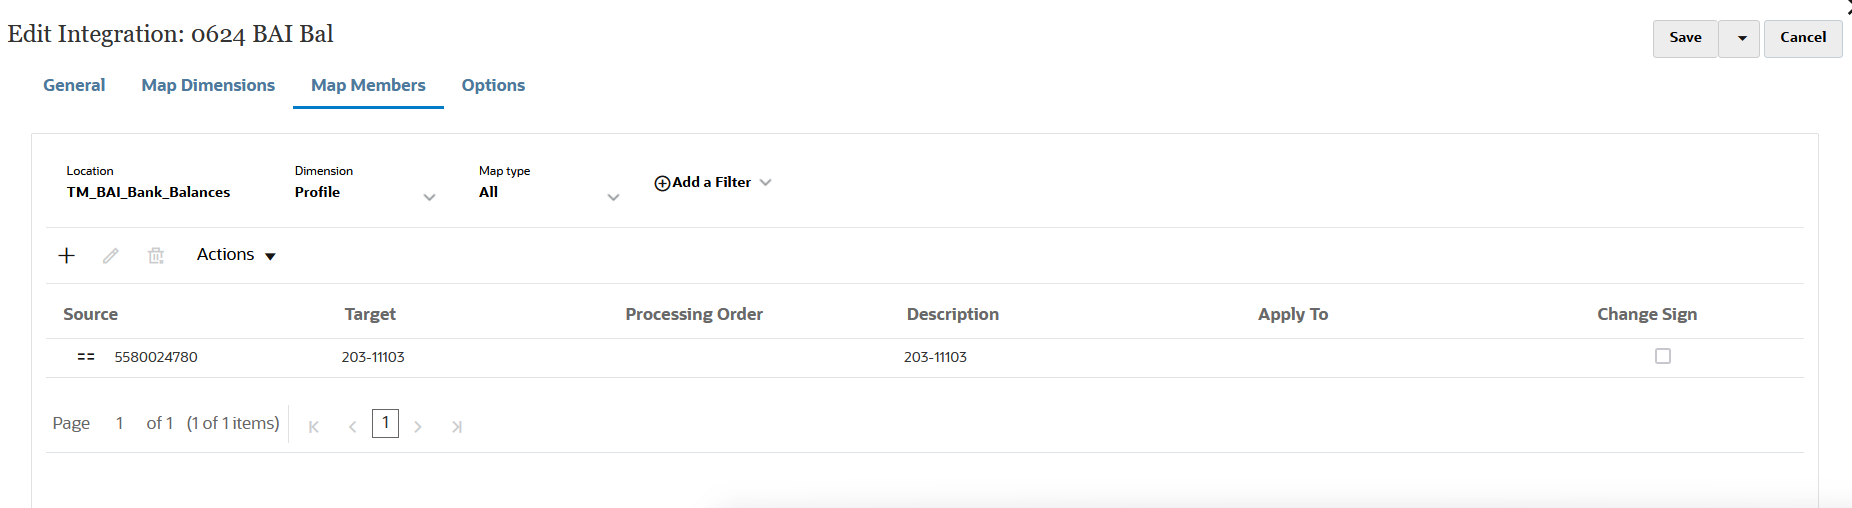Image resolution: width=1852 pixels, height=508 pixels.
Task: Go to first page of results
Action: (x=314, y=427)
